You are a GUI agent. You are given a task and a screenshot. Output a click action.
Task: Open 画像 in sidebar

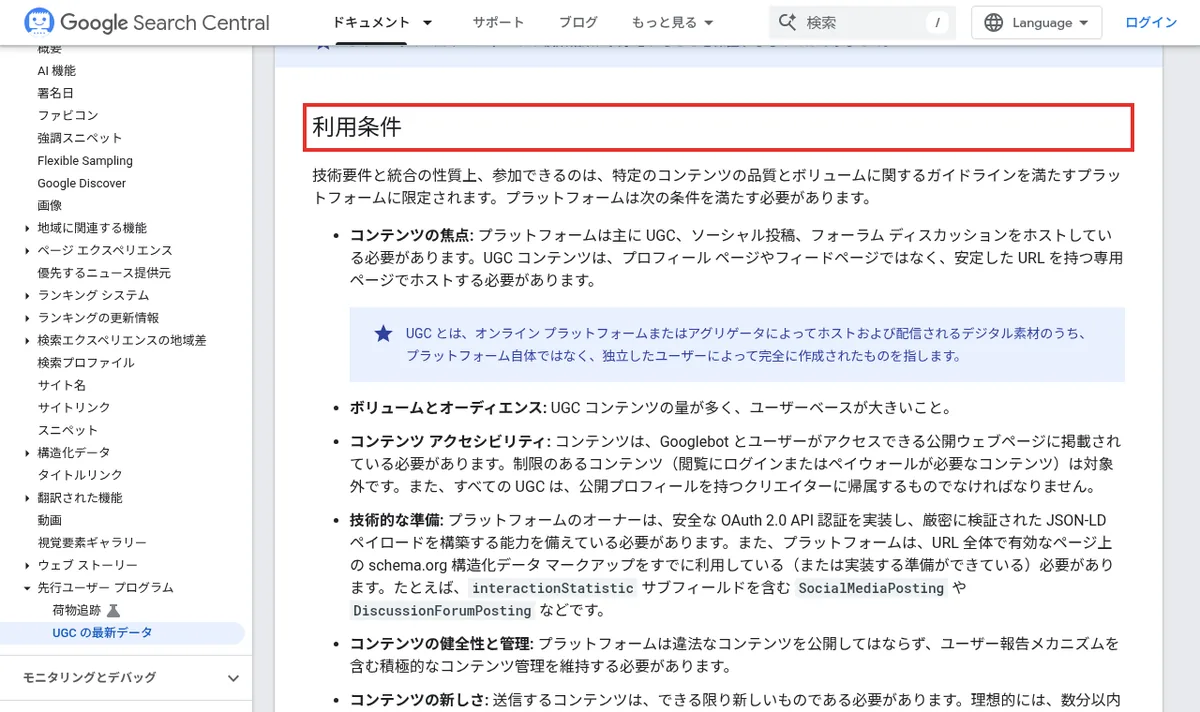(x=50, y=205)
